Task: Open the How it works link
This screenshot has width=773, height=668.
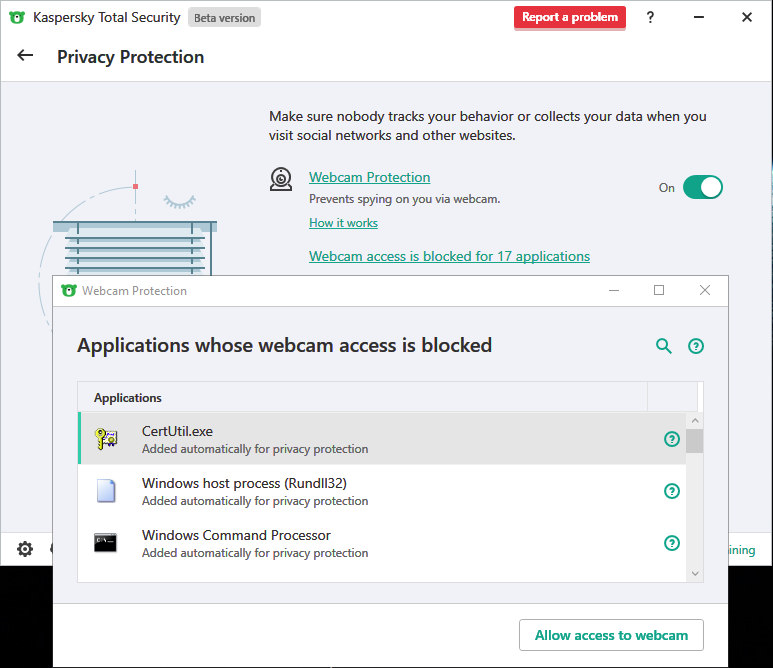Action: click(x=343, y=223)
